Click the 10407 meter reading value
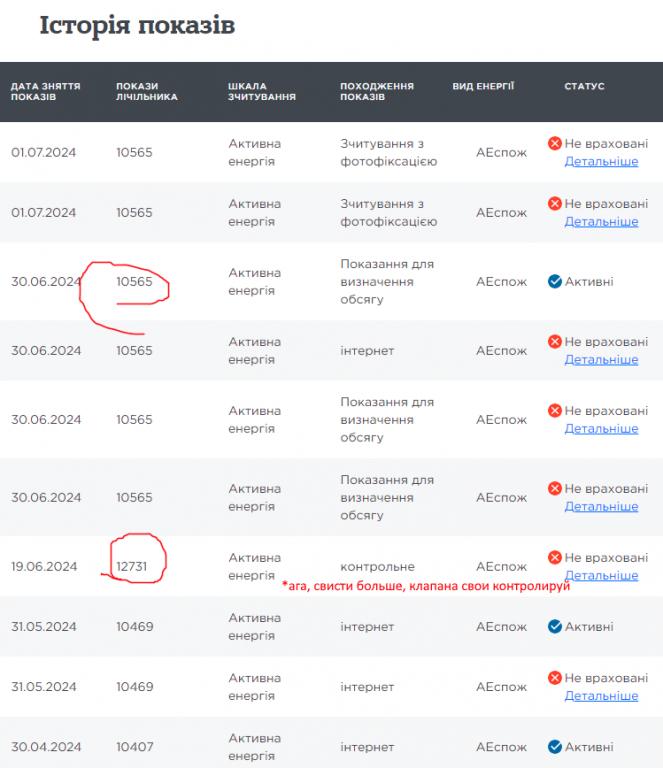Image resolution: width=663 pixels, height=768 pixels. point(134,746)
